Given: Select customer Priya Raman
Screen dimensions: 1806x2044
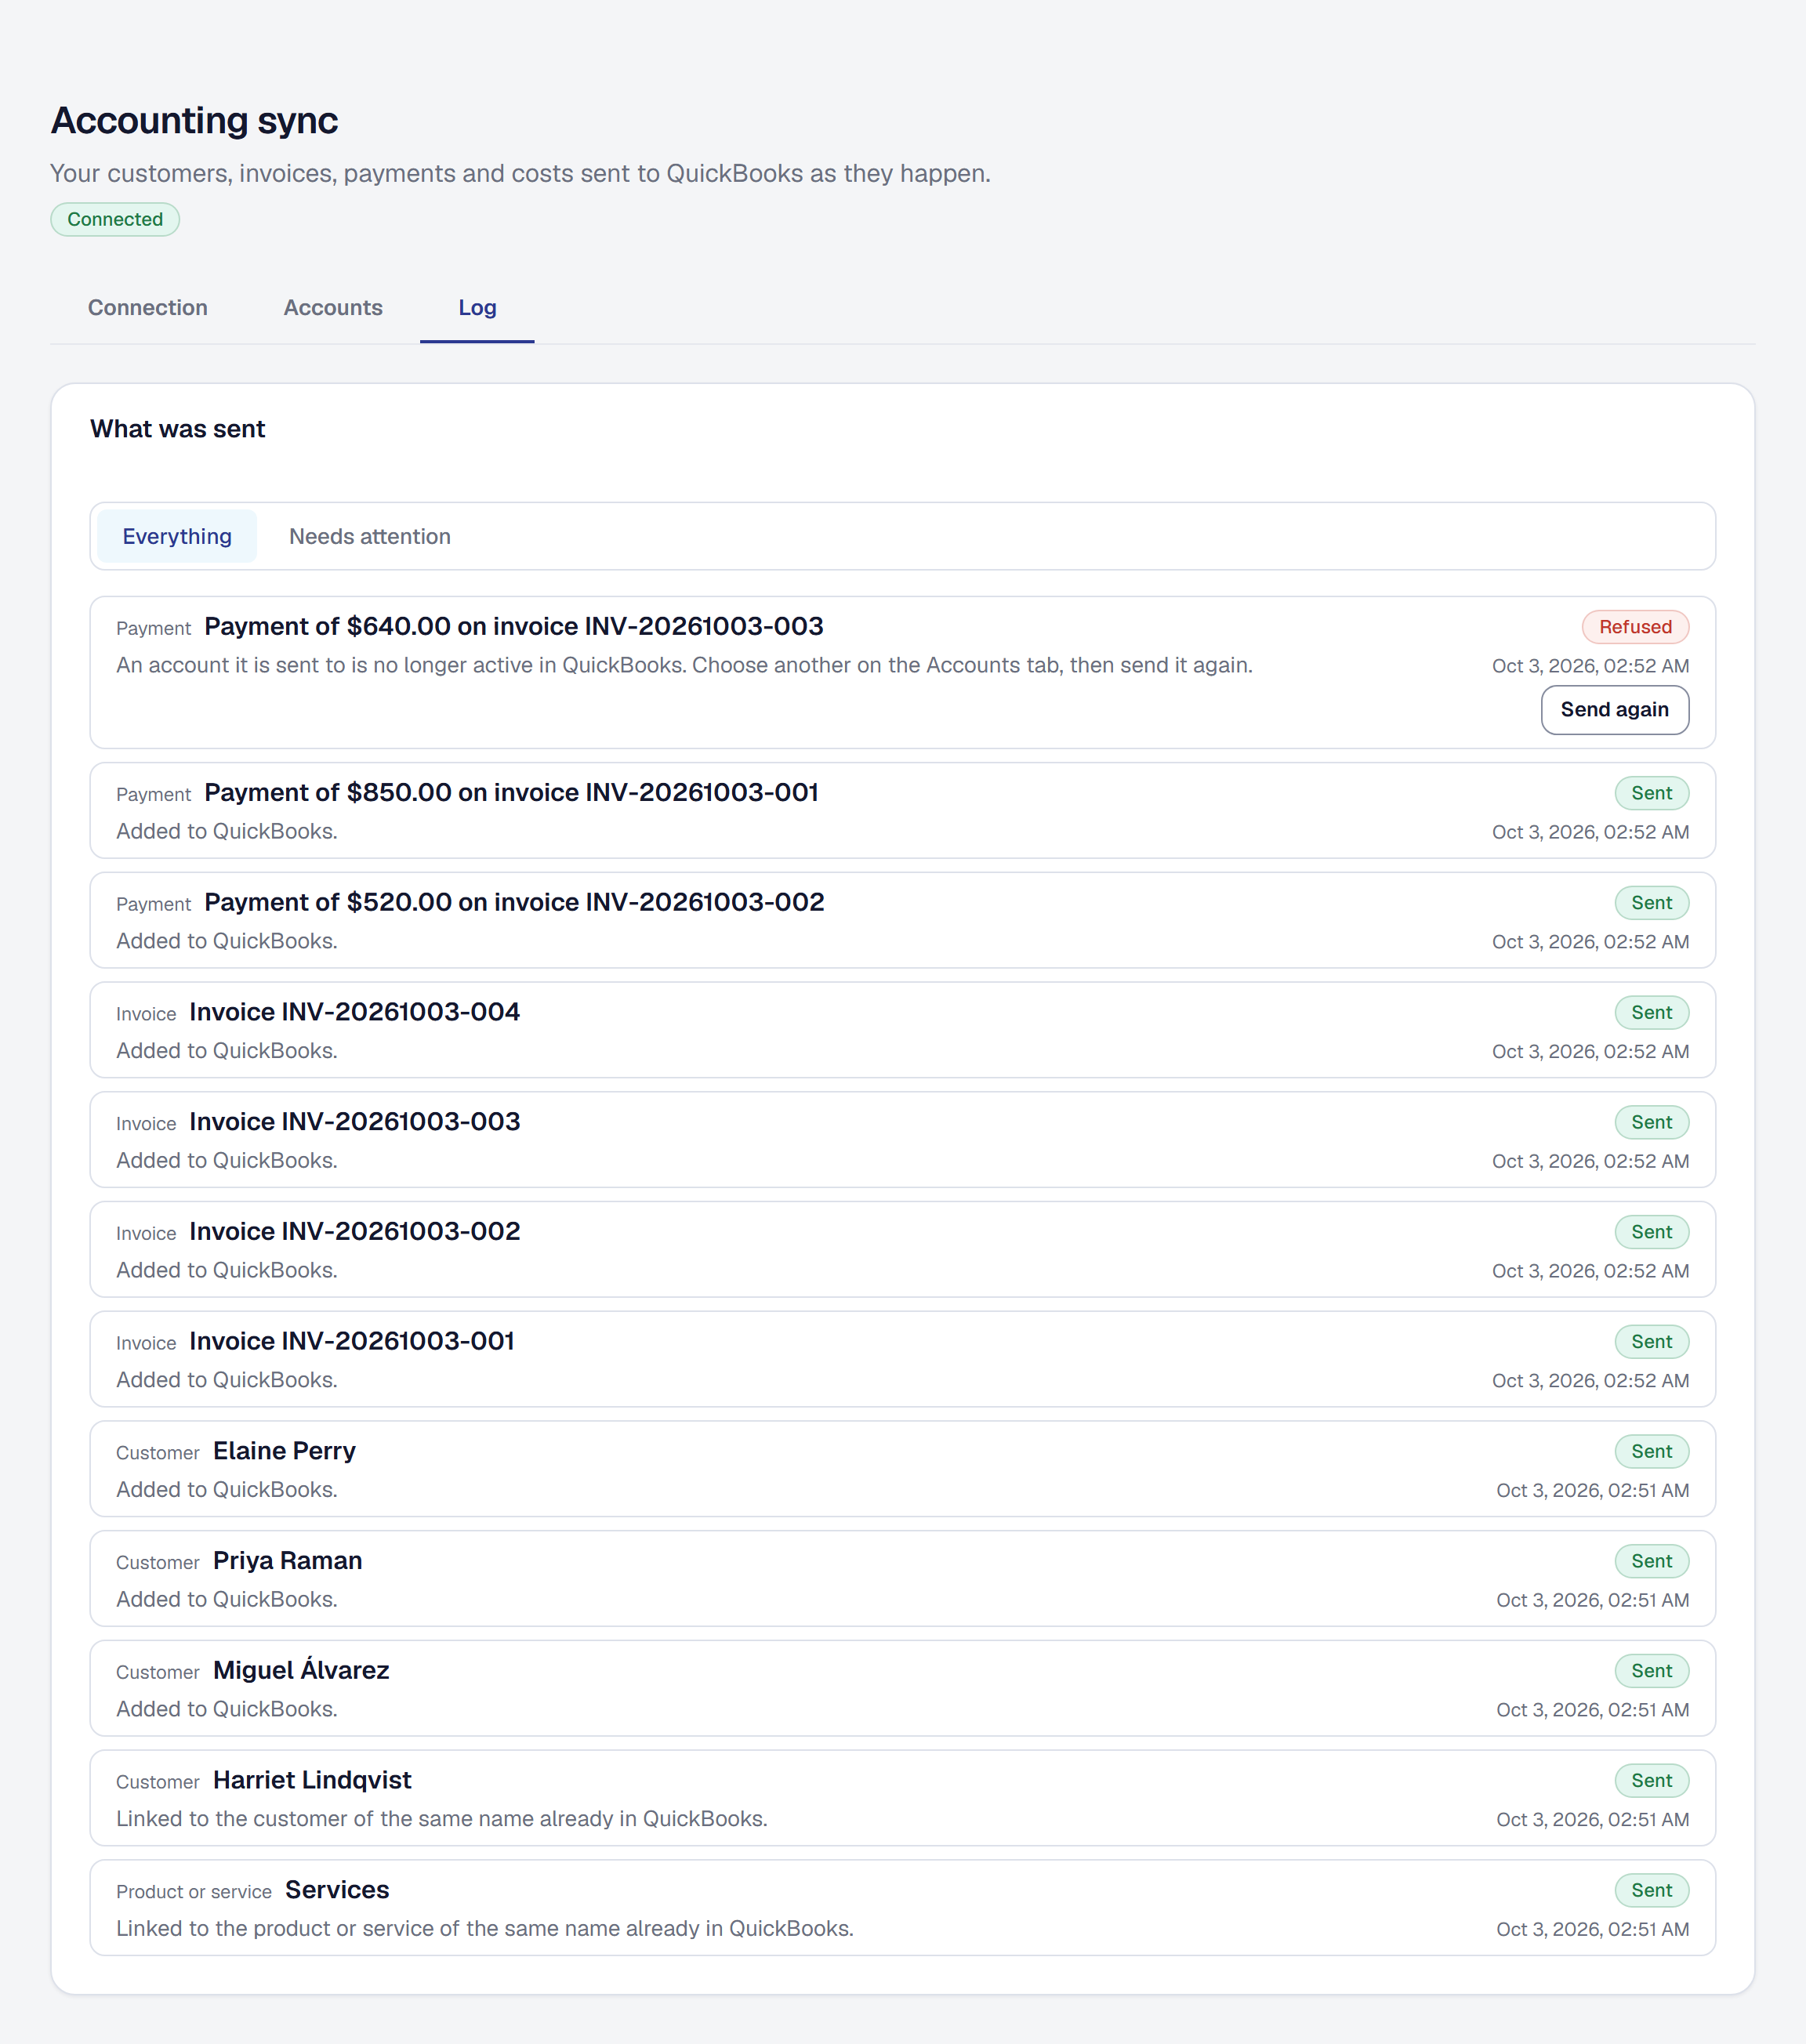Looking at the screenshot, I should [x=903, y=1579].
